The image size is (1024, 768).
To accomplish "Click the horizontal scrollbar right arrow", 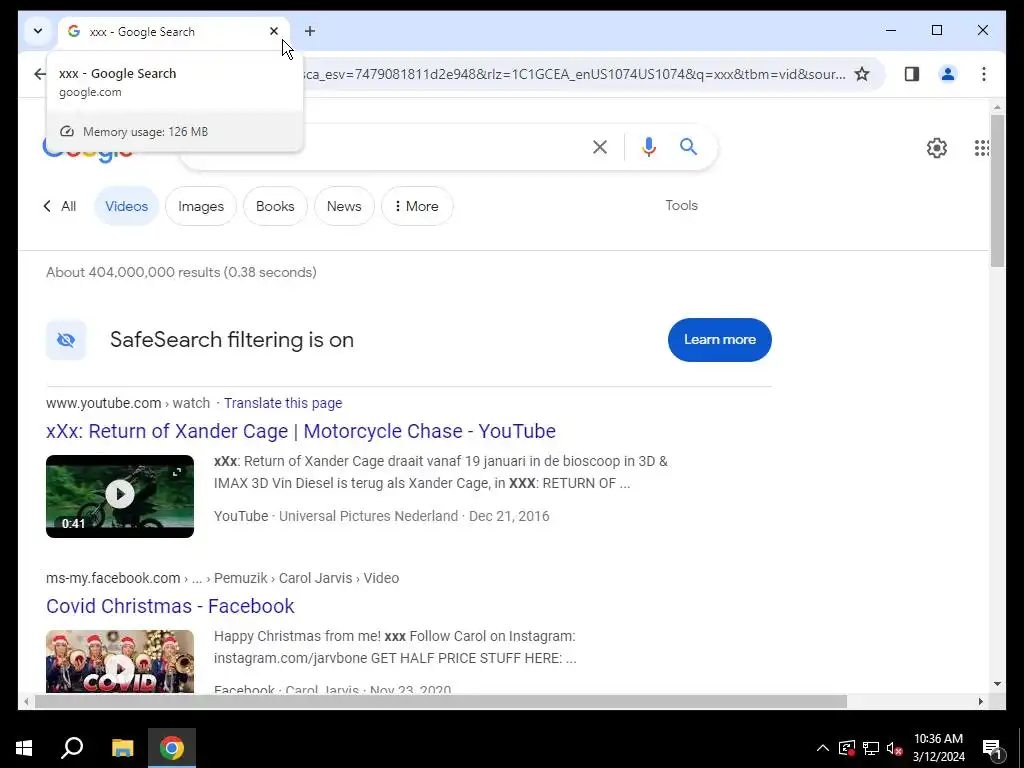I will click(x=980, y=701).
